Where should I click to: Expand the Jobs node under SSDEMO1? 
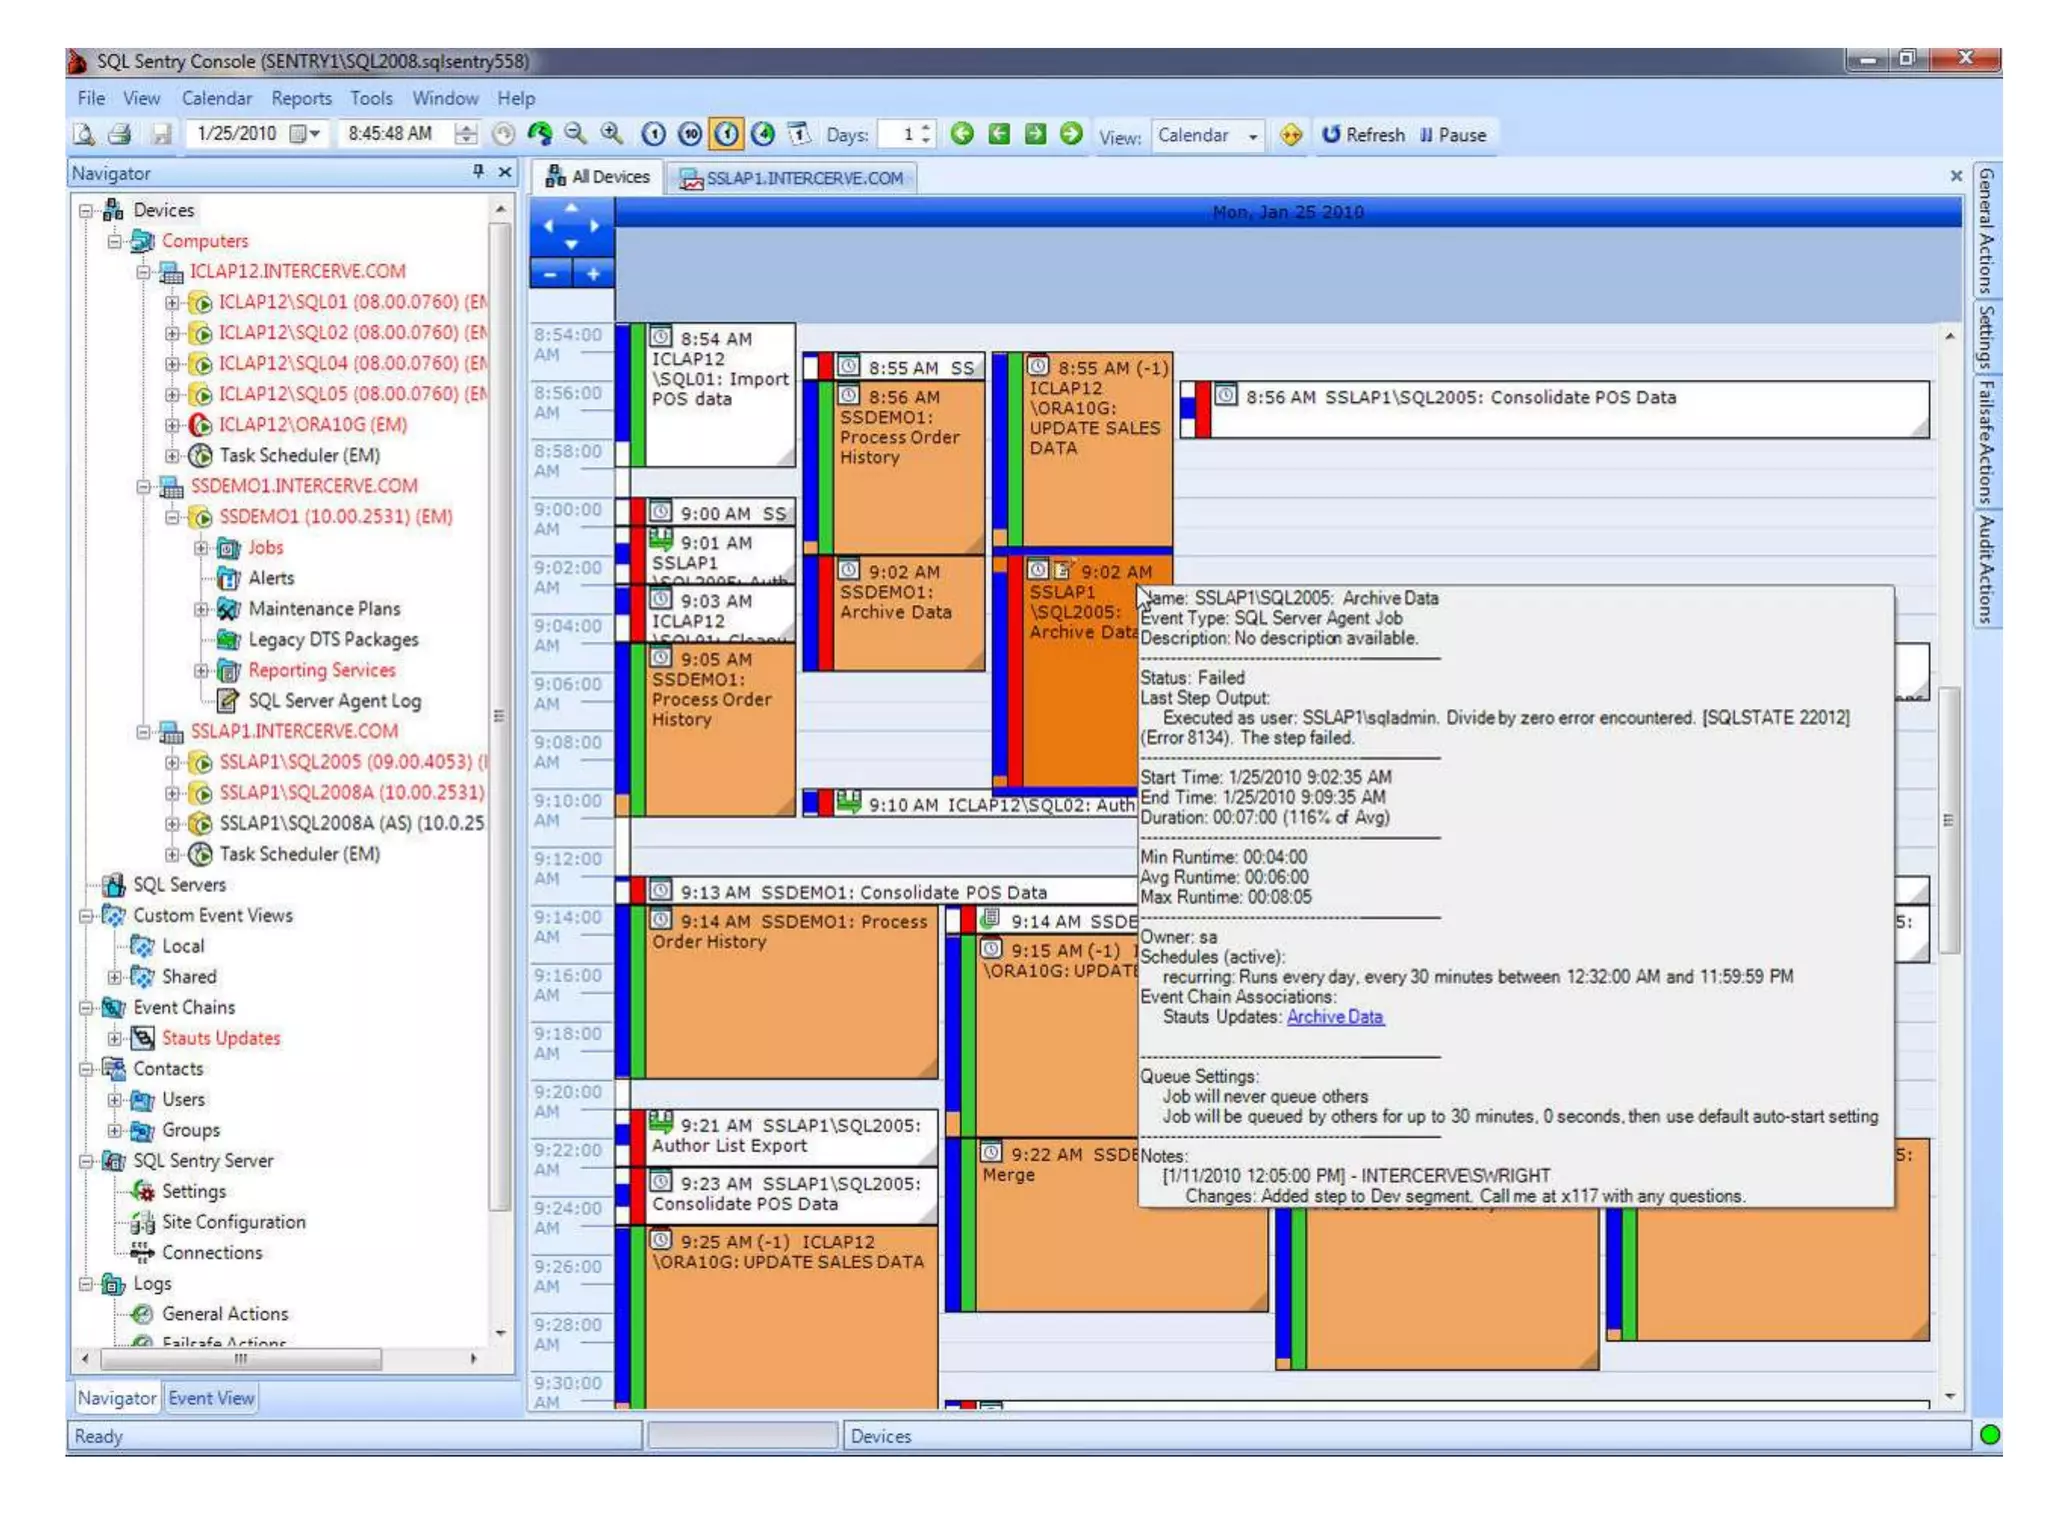(201, 547)
